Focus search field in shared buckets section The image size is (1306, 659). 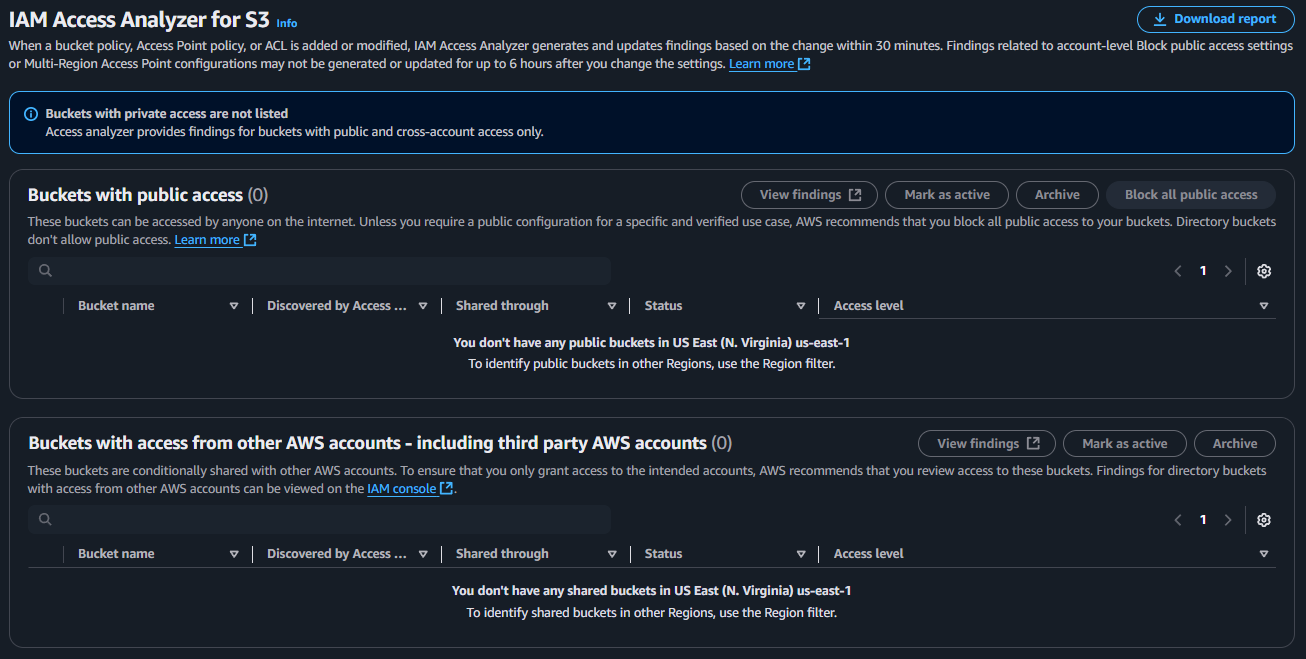click(x=319, y=519)
